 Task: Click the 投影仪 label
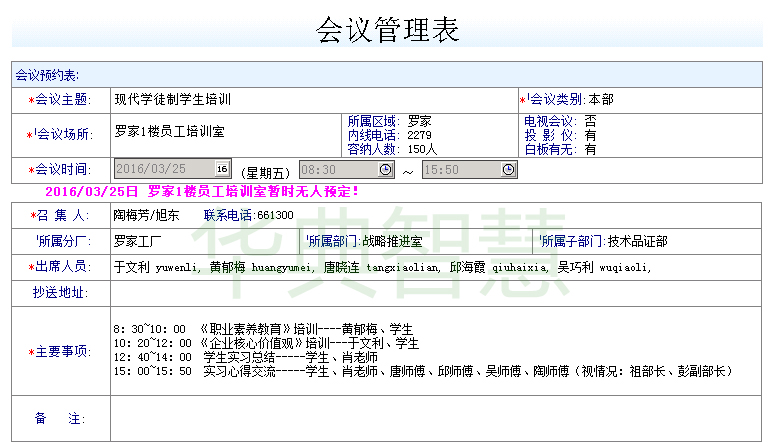550,135
